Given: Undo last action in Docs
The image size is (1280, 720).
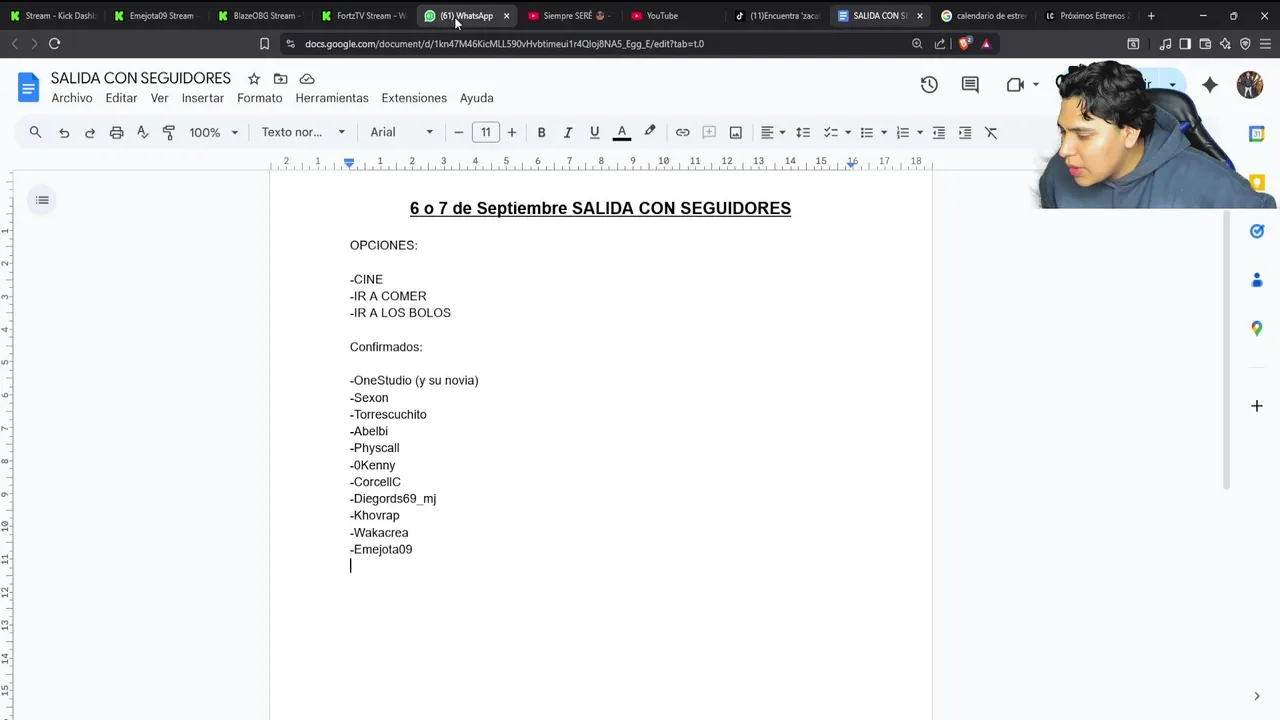Looking at the screenshot, I should 64,132.
